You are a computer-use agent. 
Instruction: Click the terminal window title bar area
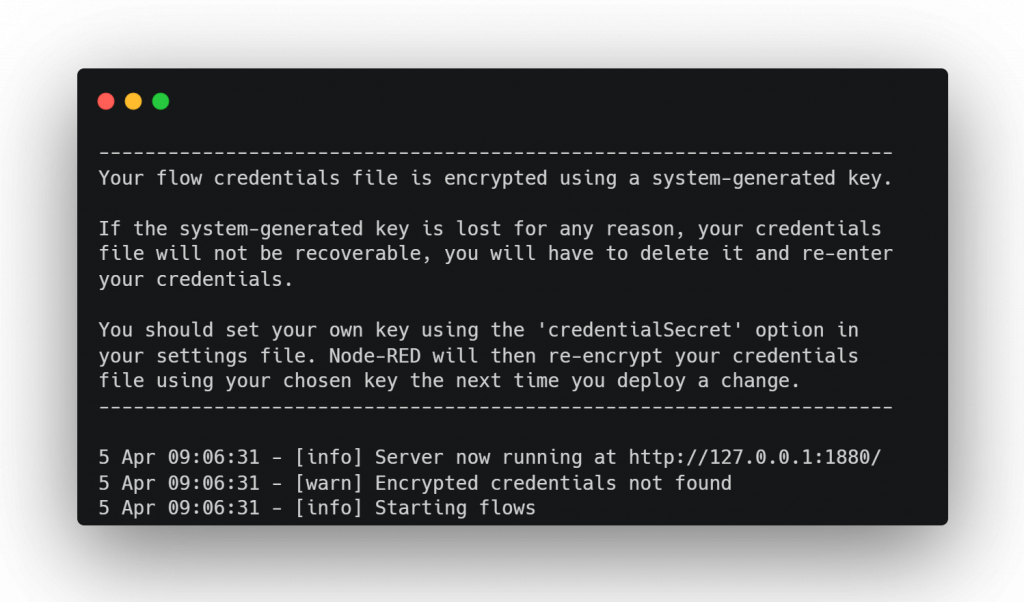[x=500, y=100]
